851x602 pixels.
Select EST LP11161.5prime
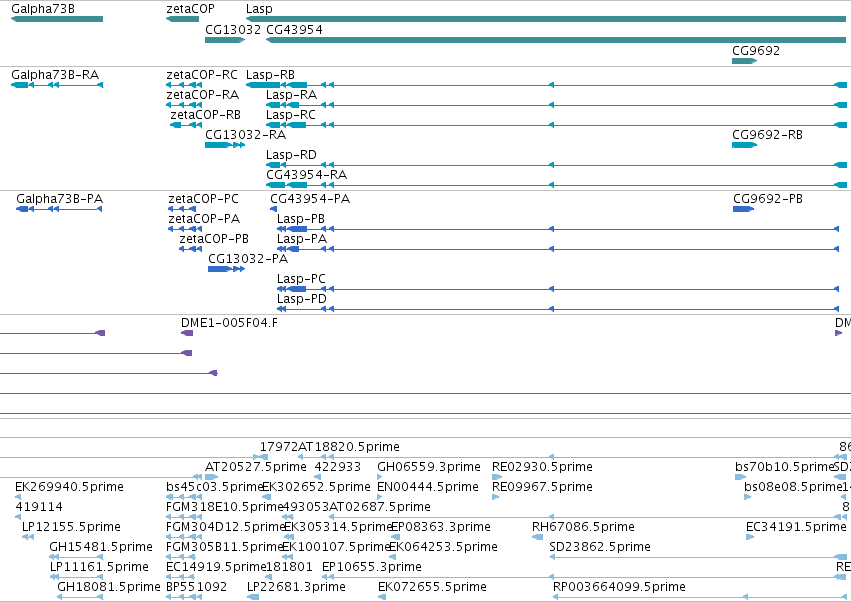[x=76, y=577]
